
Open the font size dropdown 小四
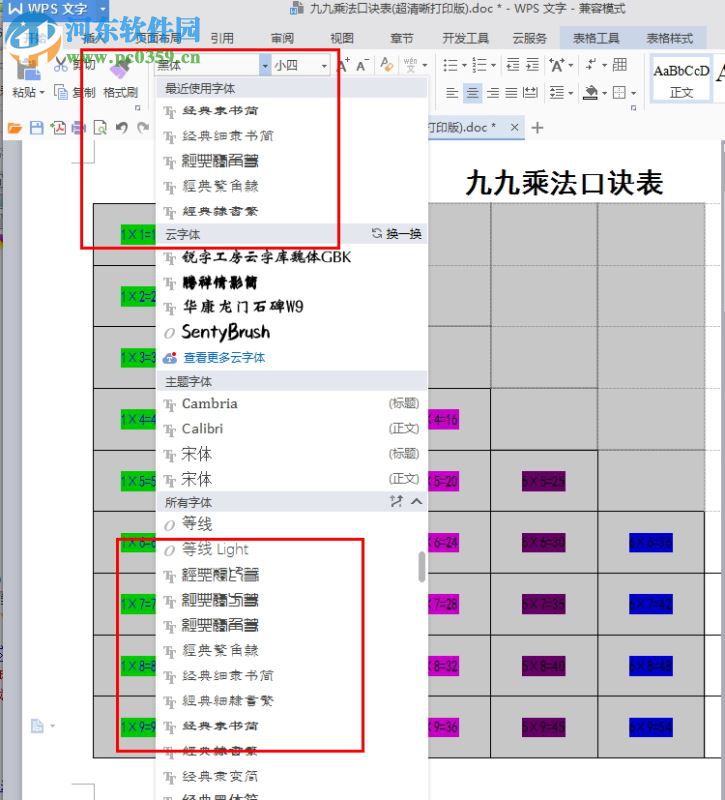coord(323,65)
